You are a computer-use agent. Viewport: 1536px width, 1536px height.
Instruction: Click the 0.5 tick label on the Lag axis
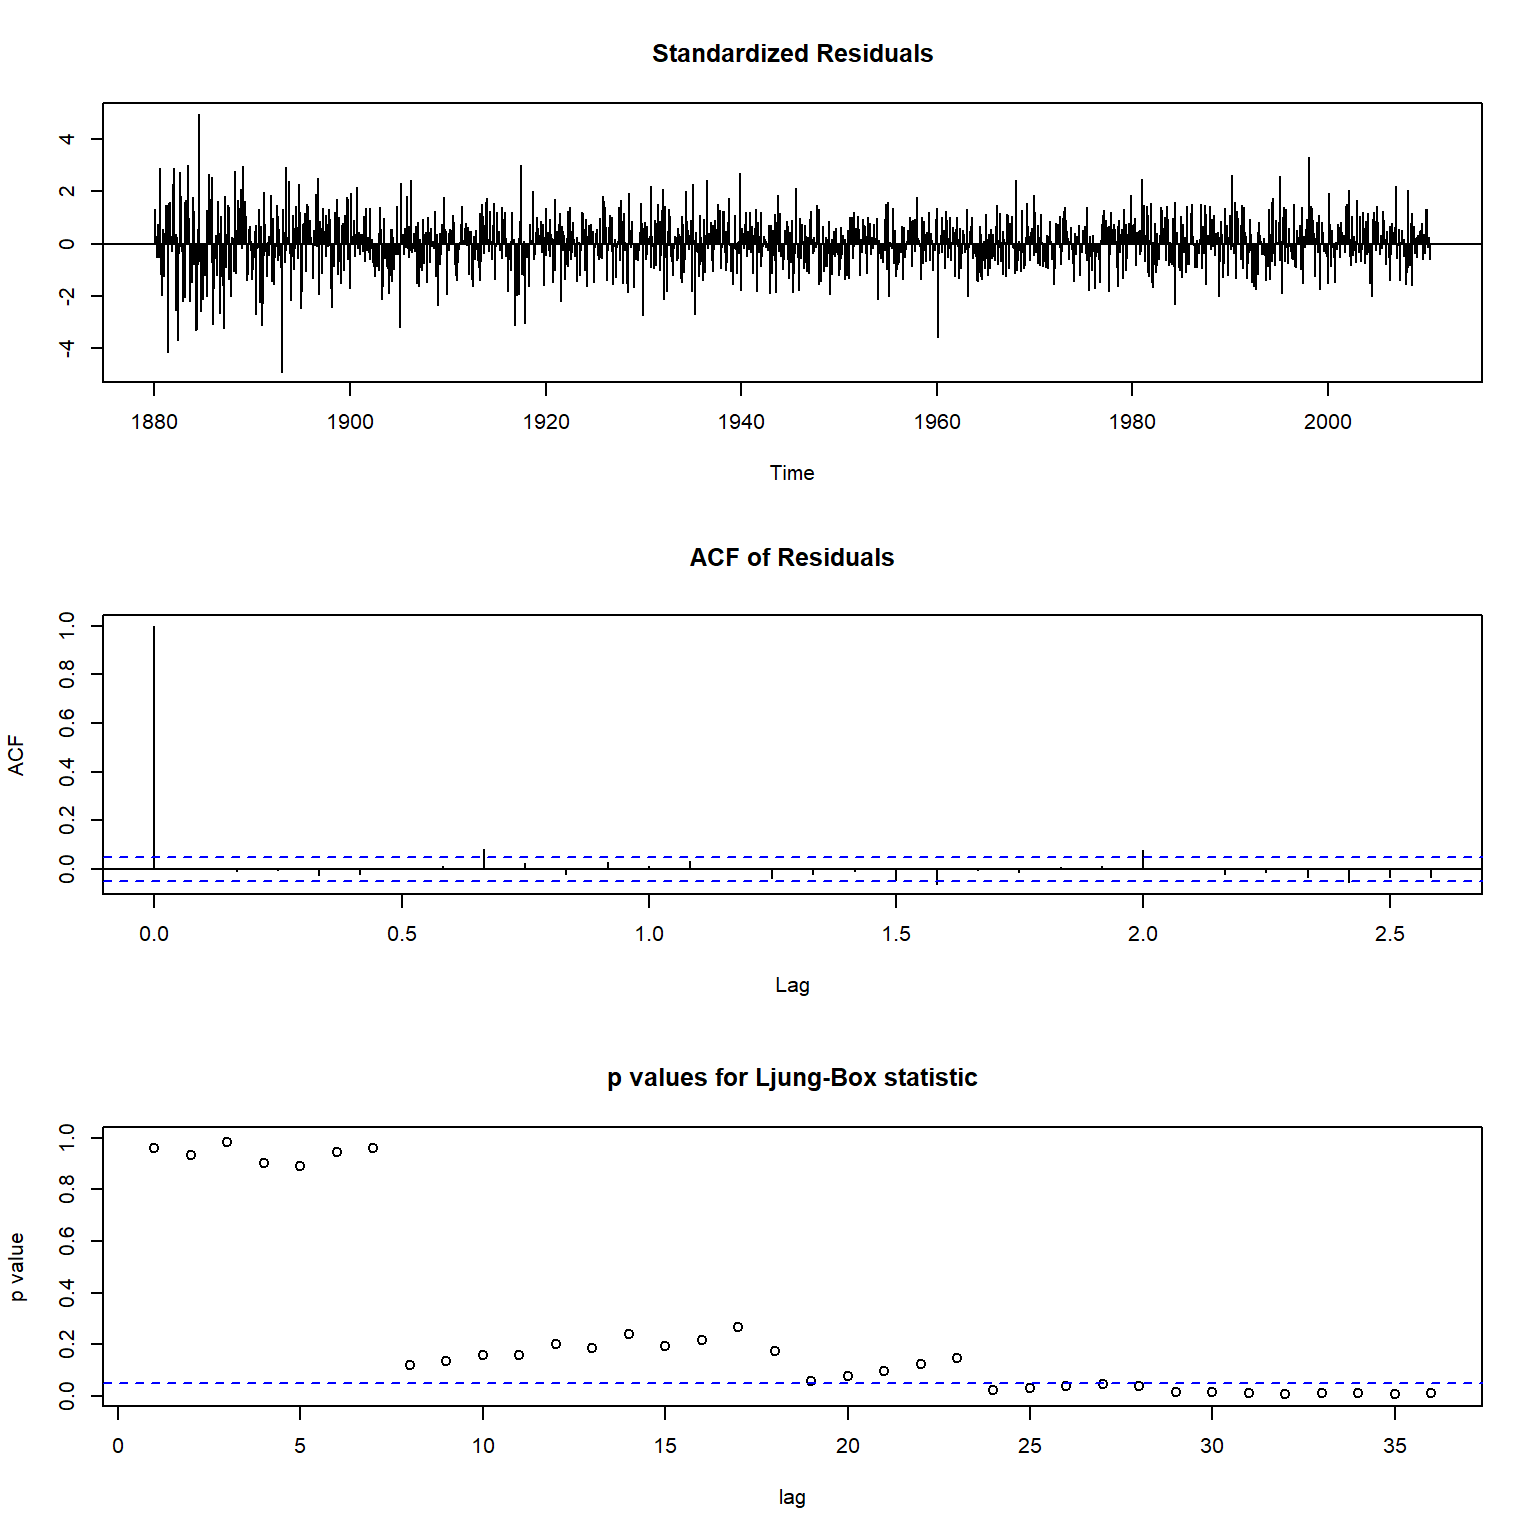402,934
